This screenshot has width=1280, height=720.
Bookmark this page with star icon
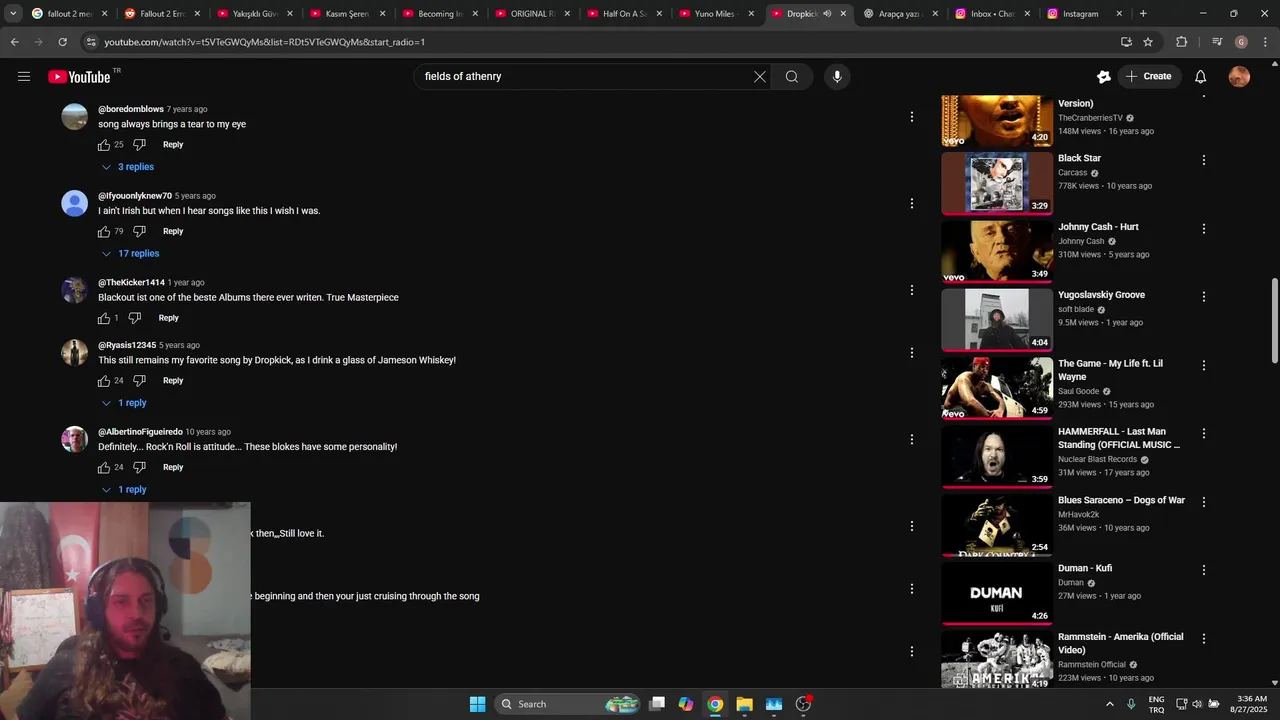[x=1148, y=42]
